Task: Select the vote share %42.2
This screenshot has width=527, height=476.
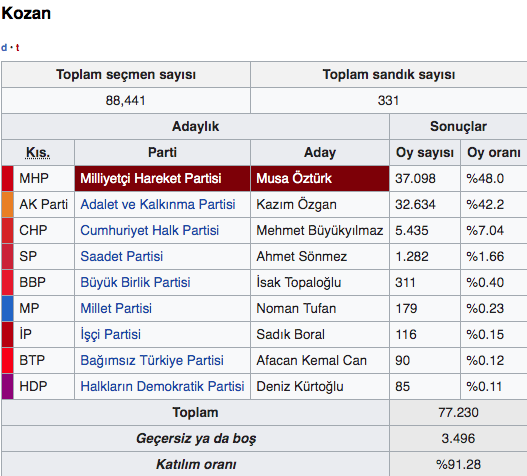Action: pos(485,204)
